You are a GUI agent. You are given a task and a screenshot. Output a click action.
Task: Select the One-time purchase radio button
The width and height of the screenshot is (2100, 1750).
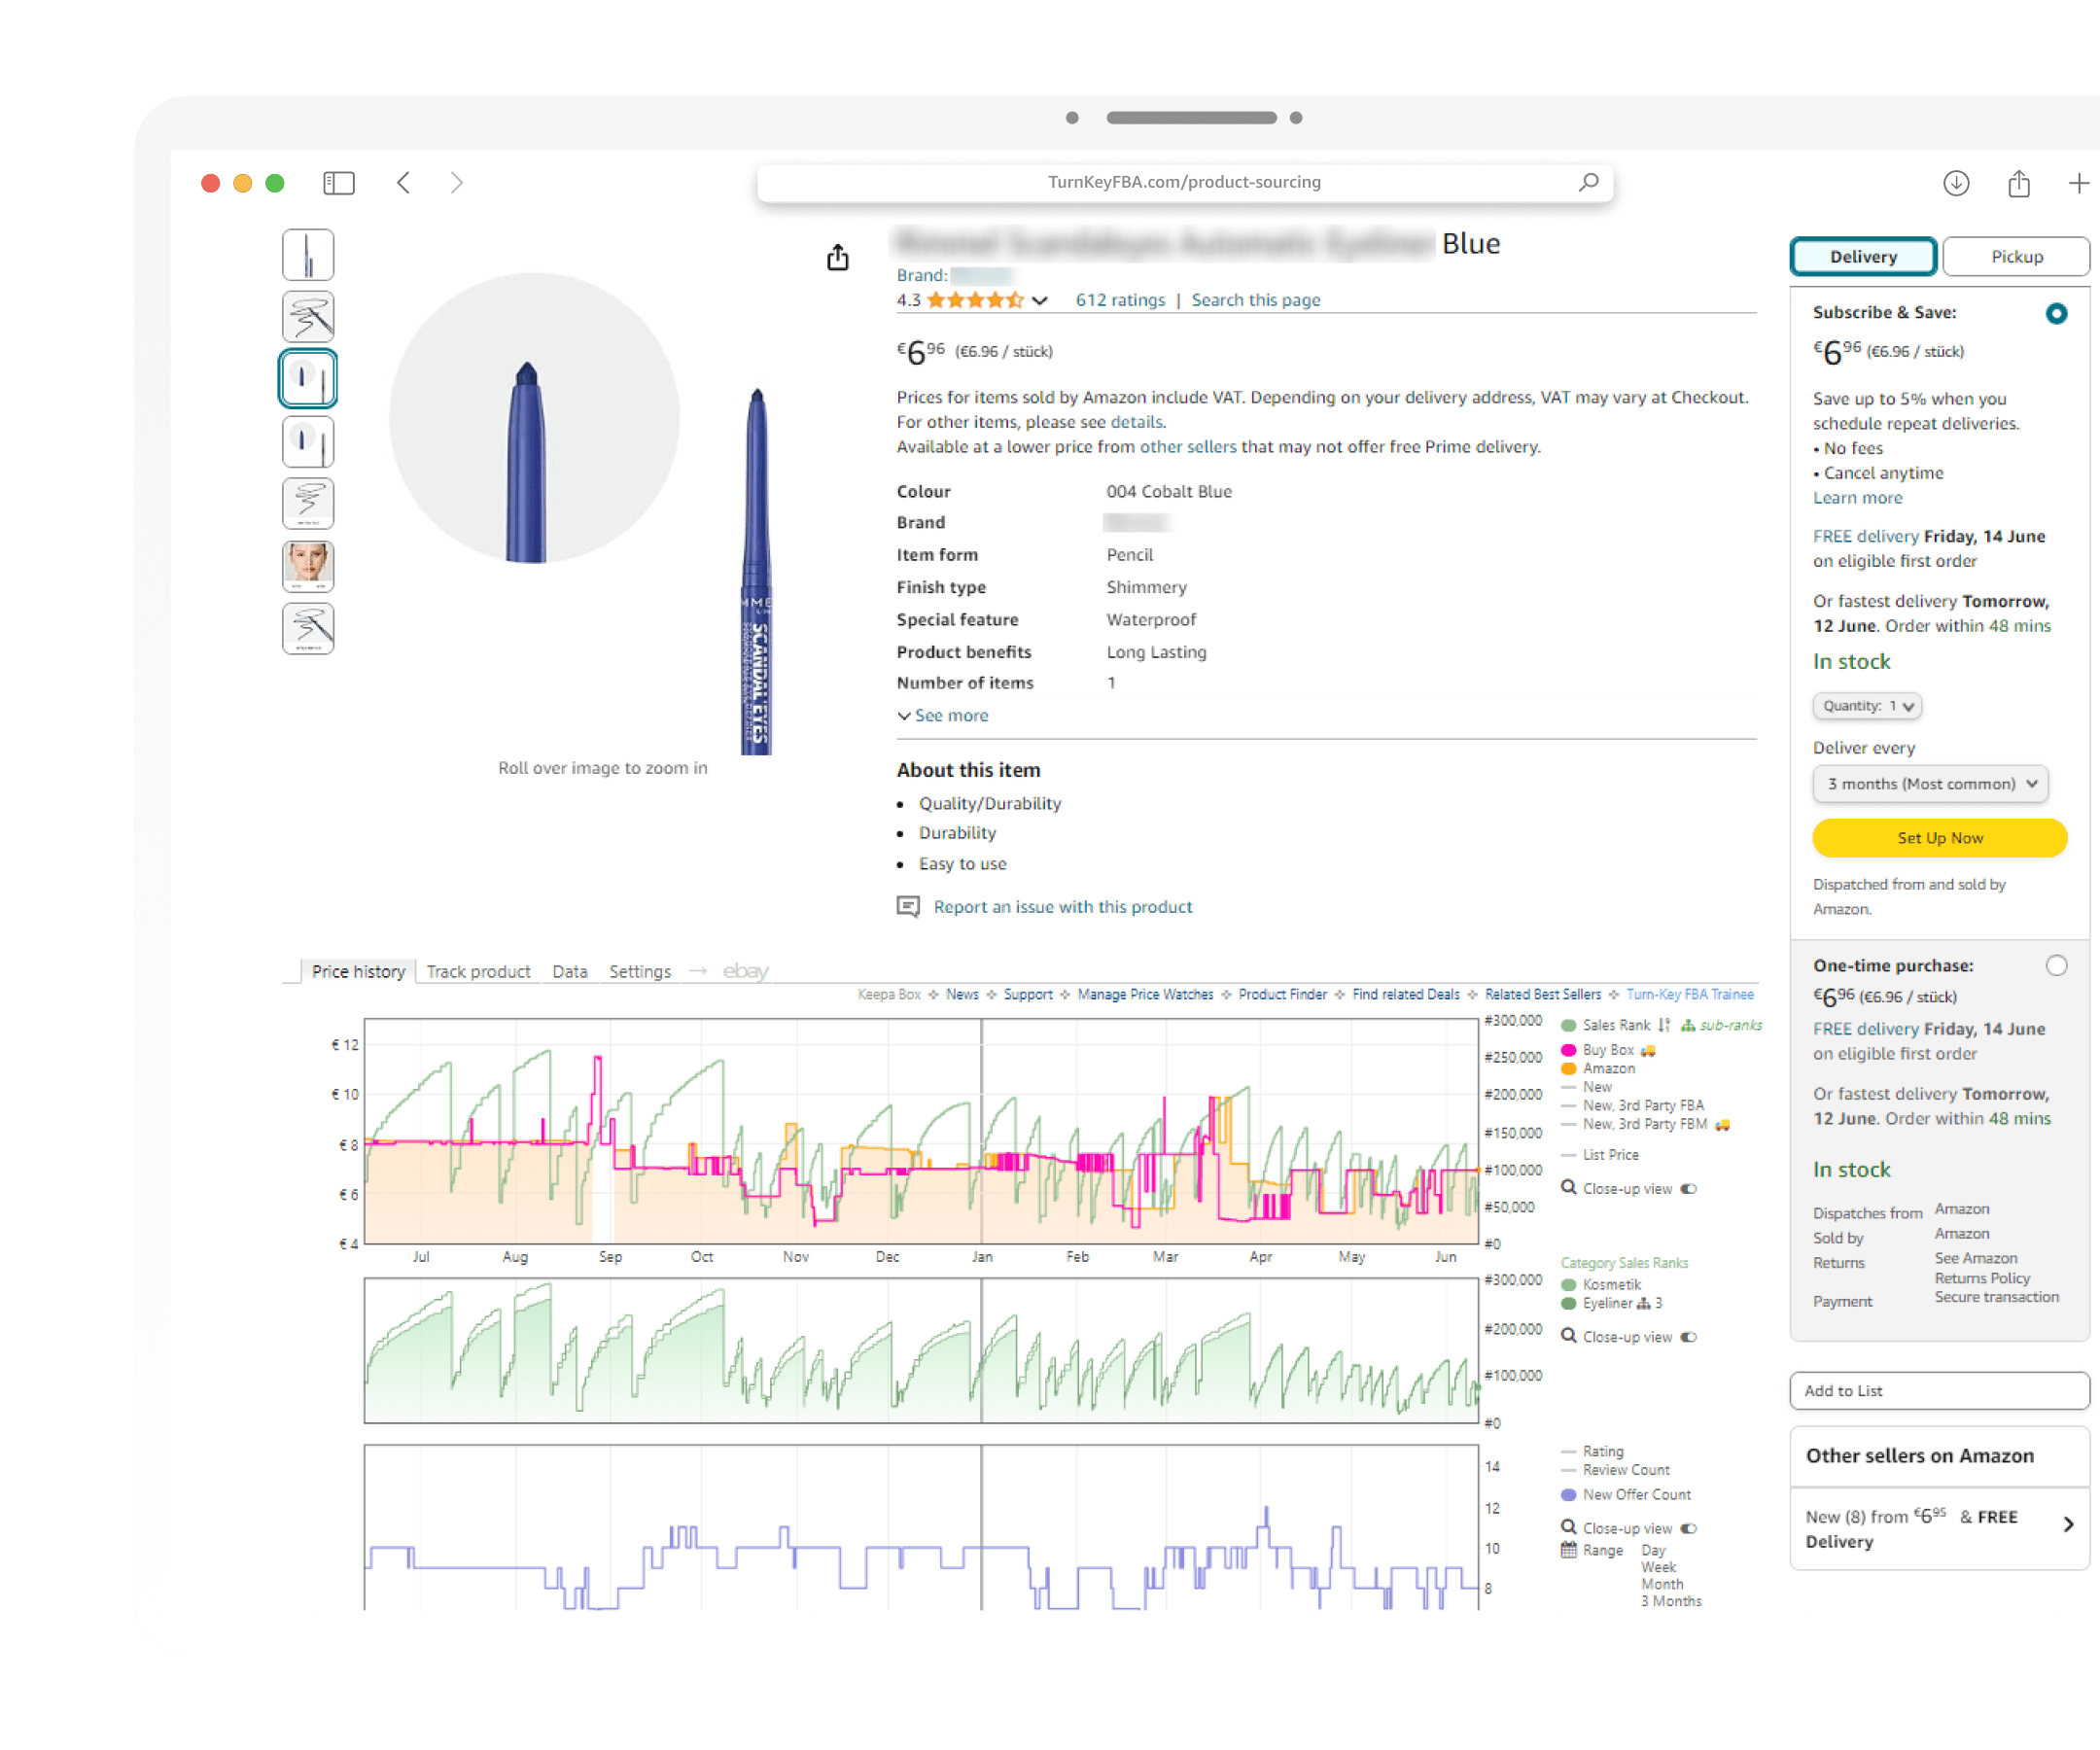(x=2056, y=965)
